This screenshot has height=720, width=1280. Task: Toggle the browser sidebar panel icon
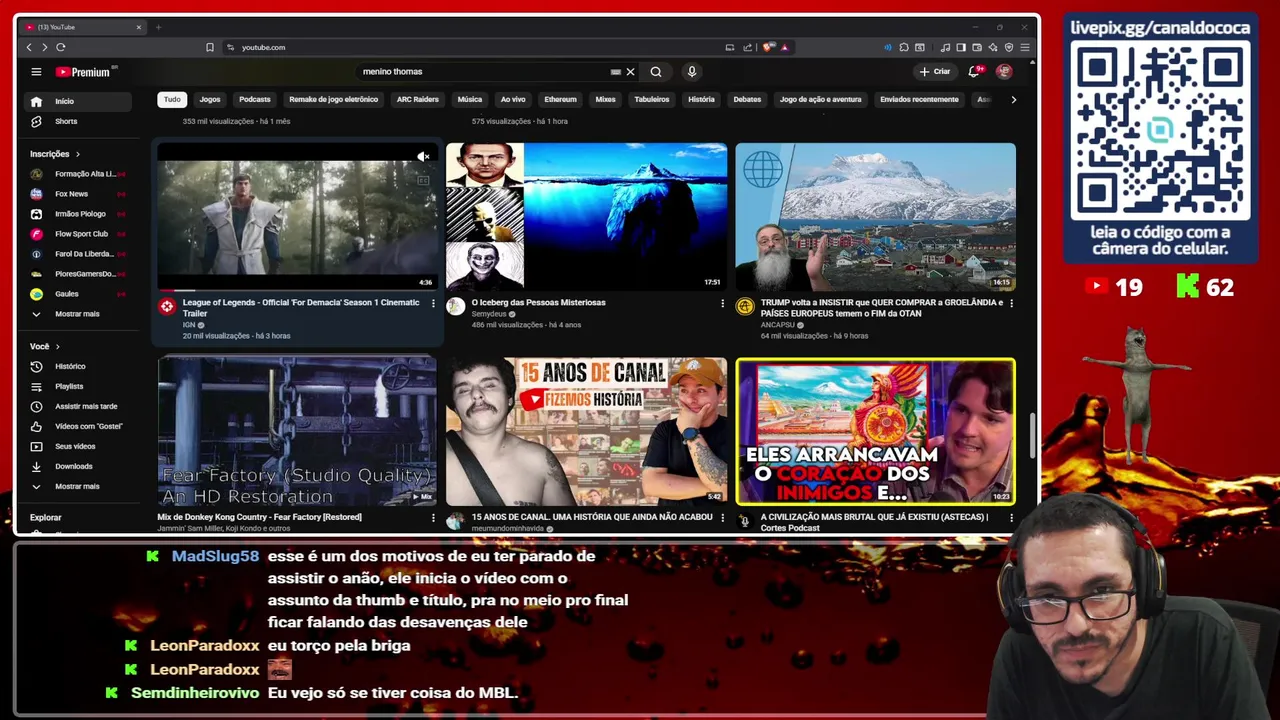coord(961,47)
